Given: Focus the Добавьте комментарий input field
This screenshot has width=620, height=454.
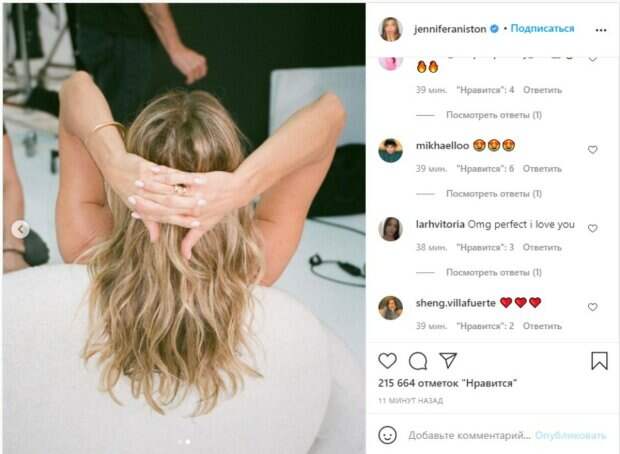Looking at the screenshot, I should tap(469, 435).
